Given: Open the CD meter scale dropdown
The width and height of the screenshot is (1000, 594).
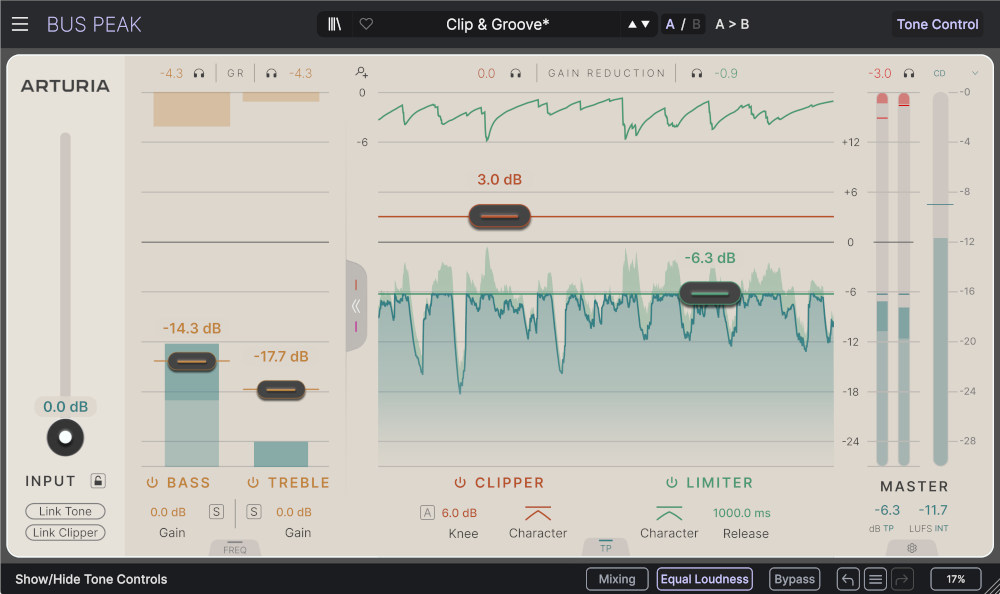Looking at the screenshot, I should (975, 73).
